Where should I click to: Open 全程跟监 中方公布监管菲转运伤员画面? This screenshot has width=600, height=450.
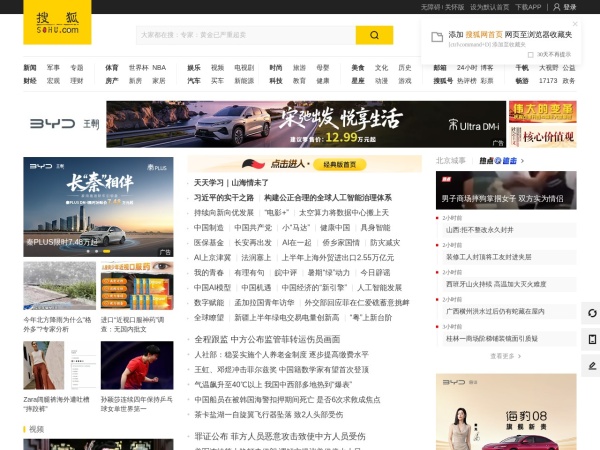click(x=267, y=339)
